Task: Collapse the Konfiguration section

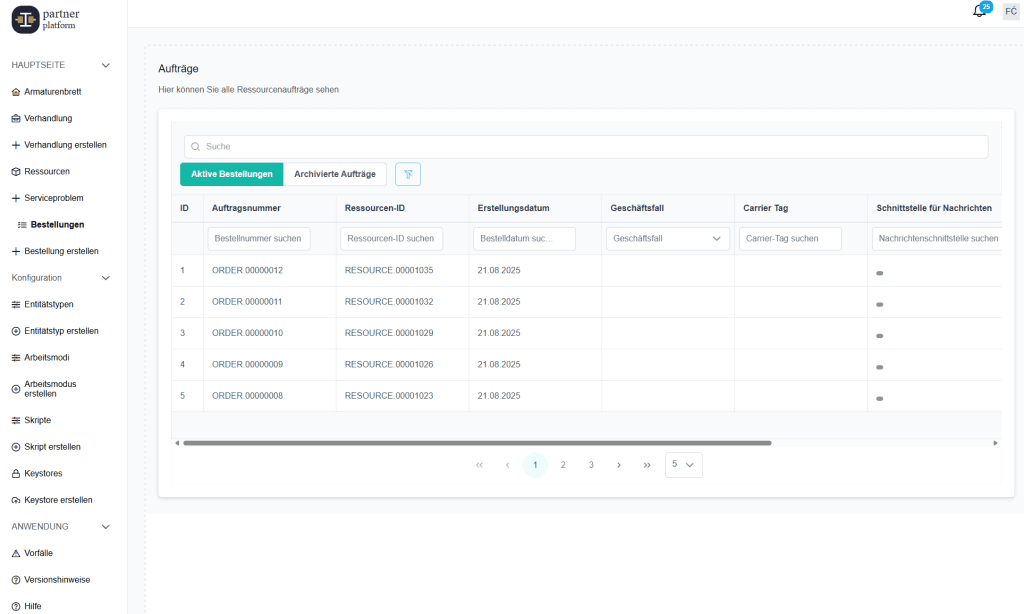Action: [x=106, y=278]
